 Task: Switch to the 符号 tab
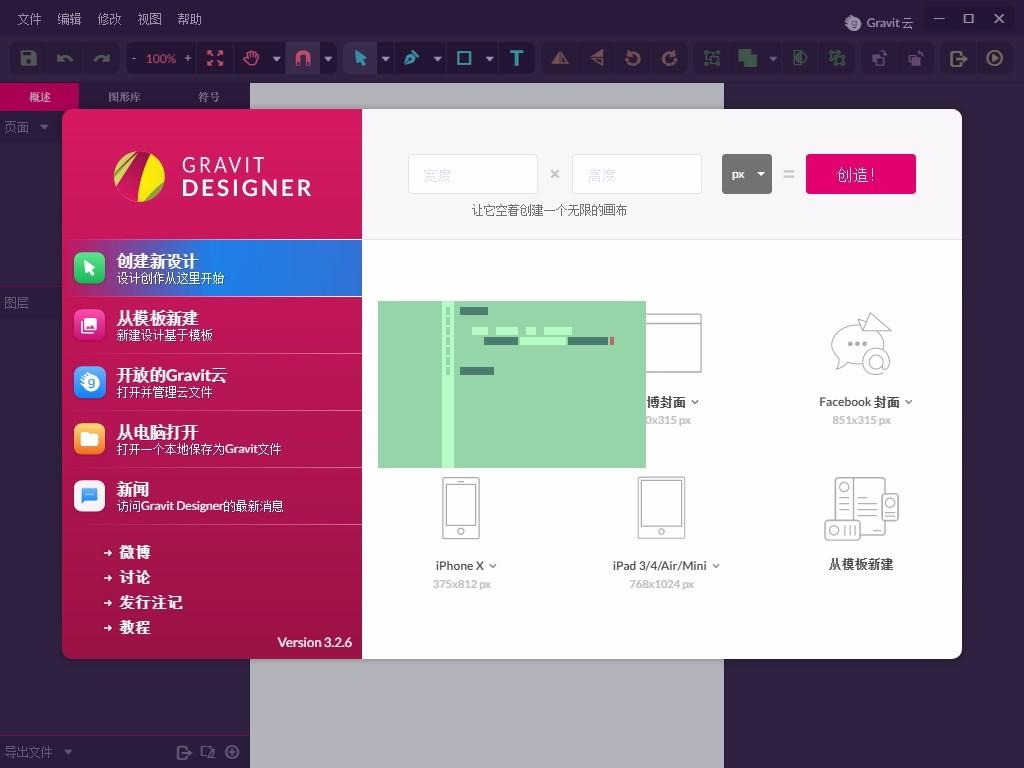(x=208, y=97)
